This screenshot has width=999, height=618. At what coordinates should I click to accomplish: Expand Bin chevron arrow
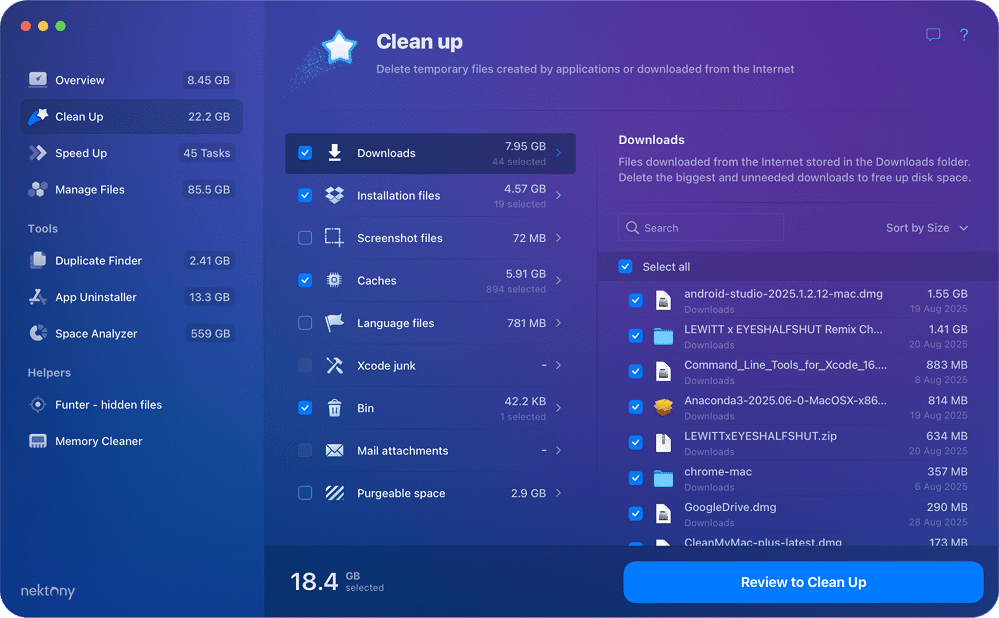(558, 408)
